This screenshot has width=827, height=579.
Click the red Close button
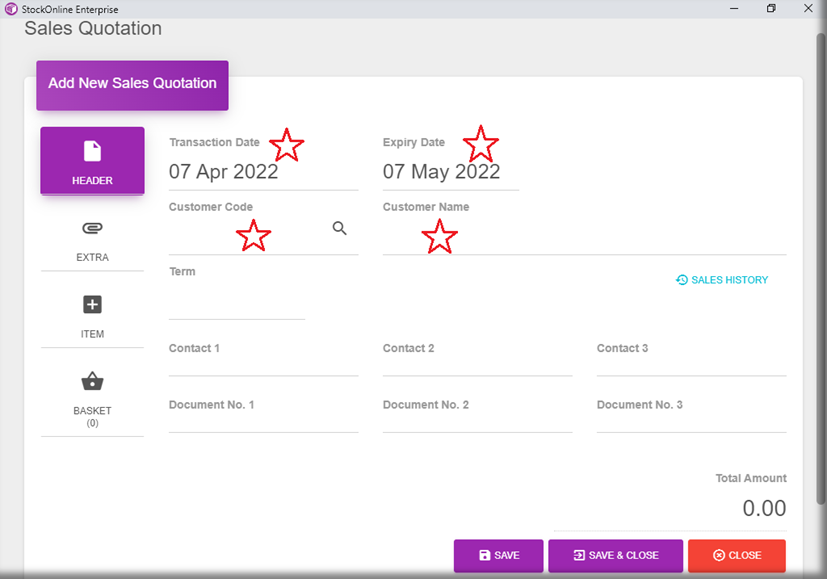click(x=736, y=555)
